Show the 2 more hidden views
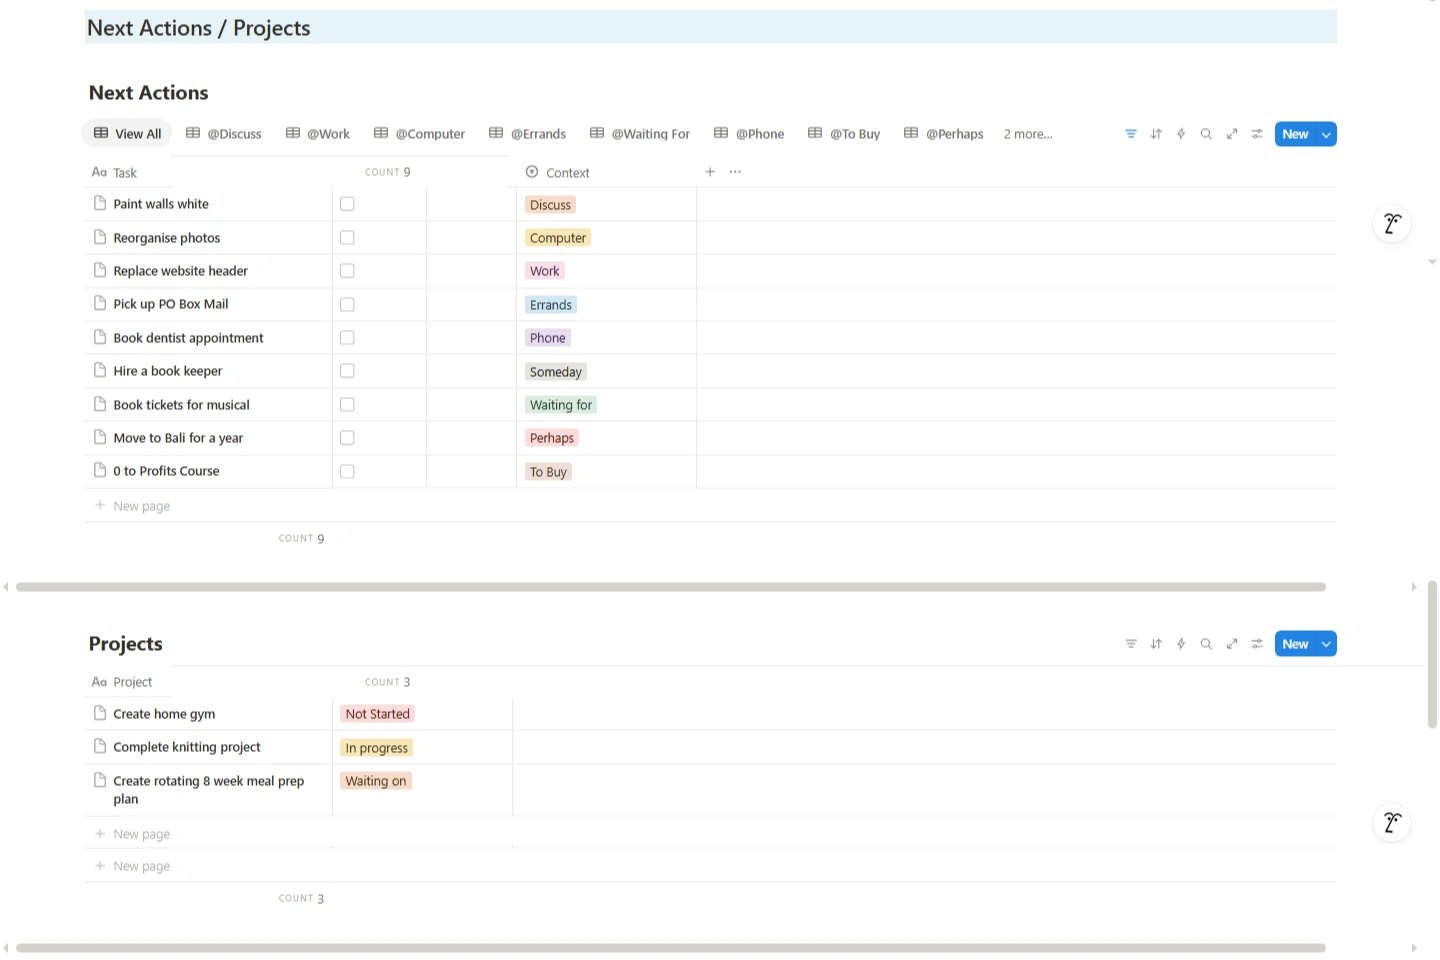This screenshot has width=1440, height=960. pos(1027,134)
